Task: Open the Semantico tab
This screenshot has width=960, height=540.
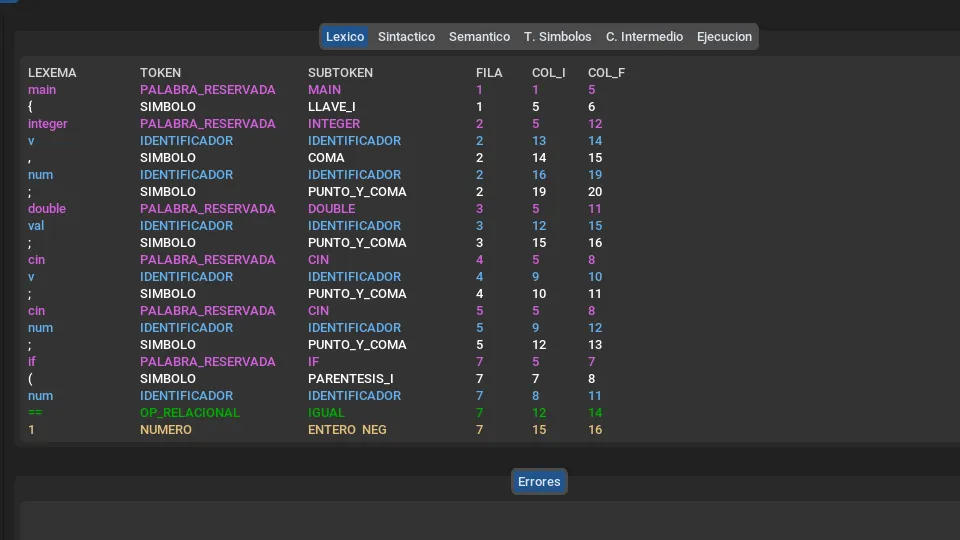Action: point(479,37)
